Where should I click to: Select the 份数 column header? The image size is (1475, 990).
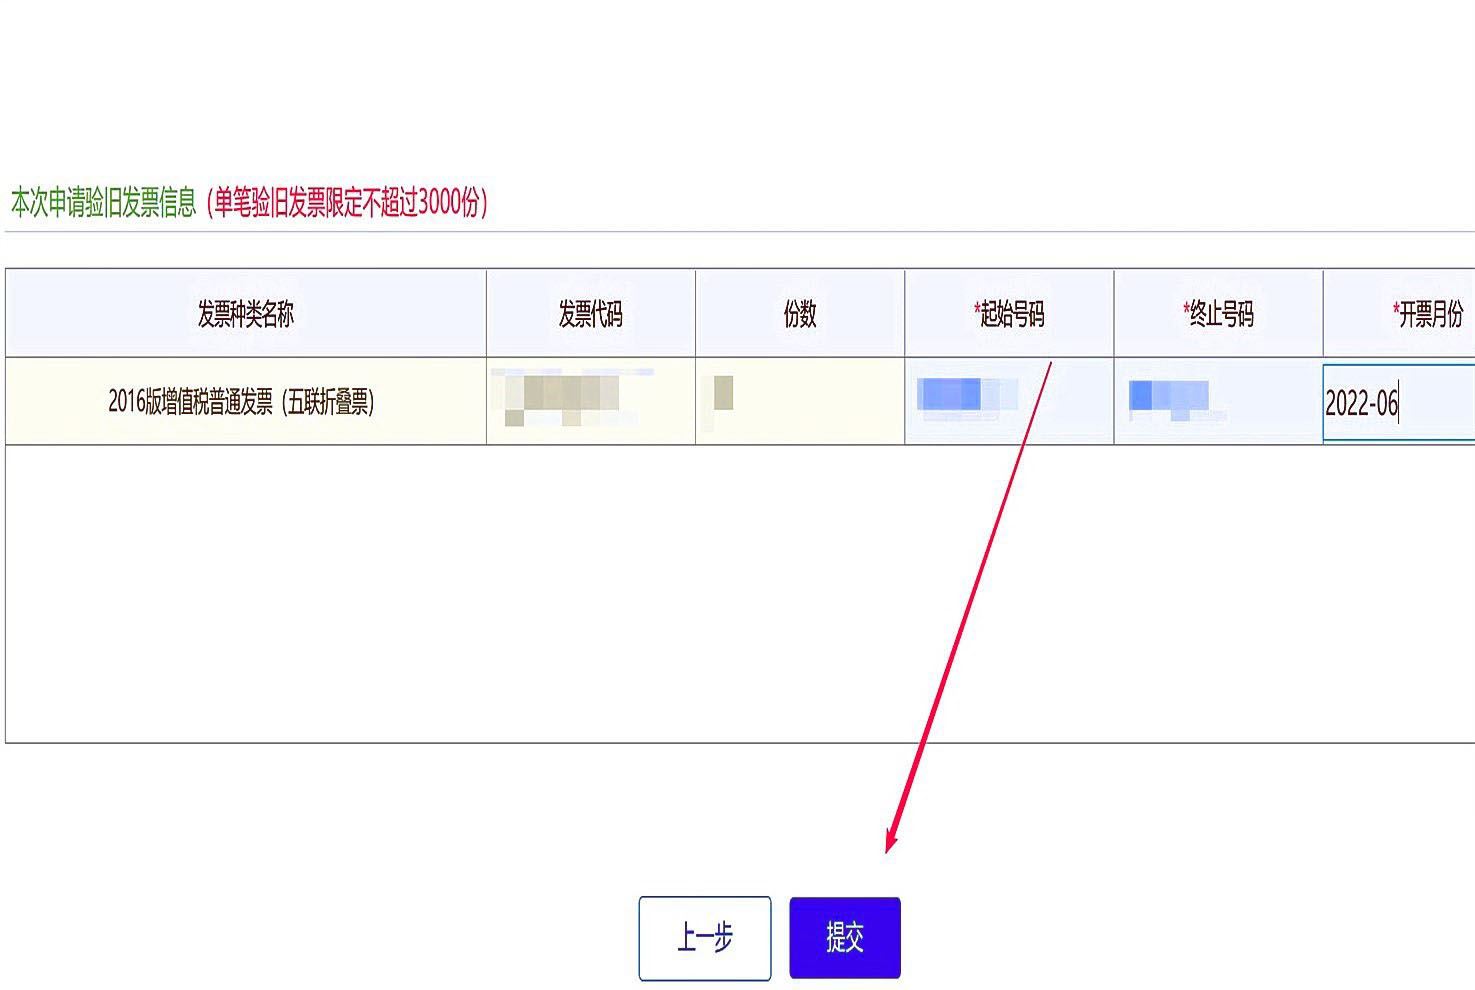pos(800,314)
